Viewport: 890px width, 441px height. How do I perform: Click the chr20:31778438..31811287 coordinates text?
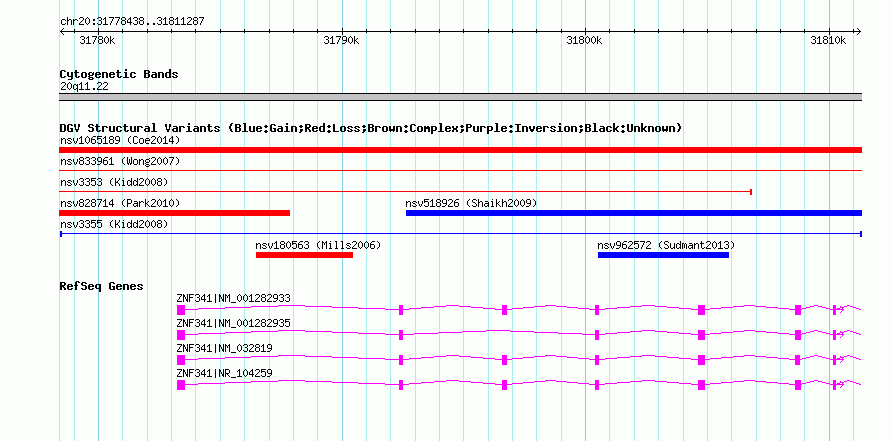pos(132,22)
